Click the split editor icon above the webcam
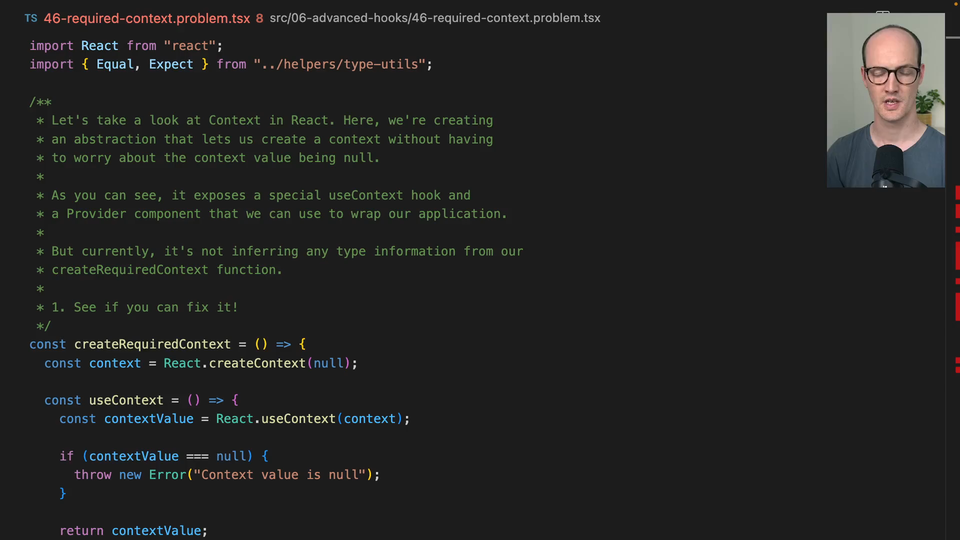The width and height of the screenshot is (960, 540). click(x=883, y=14)
